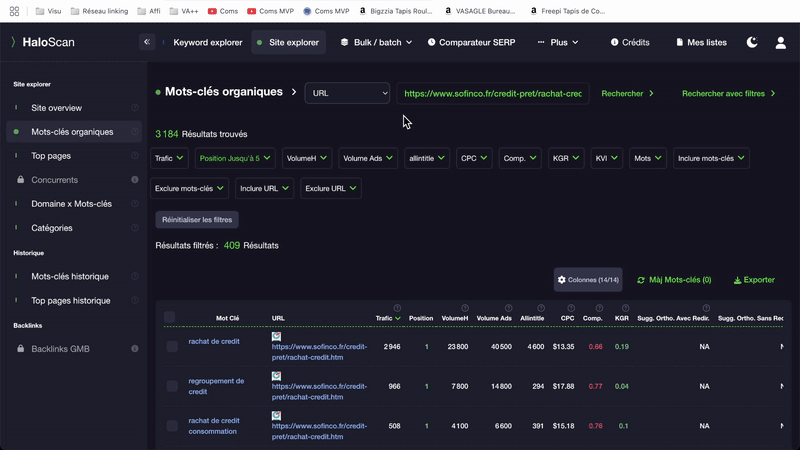This screenshot has width=800, height=450.
Task: Click the sofinco URL input field
Action: [493, 93]
